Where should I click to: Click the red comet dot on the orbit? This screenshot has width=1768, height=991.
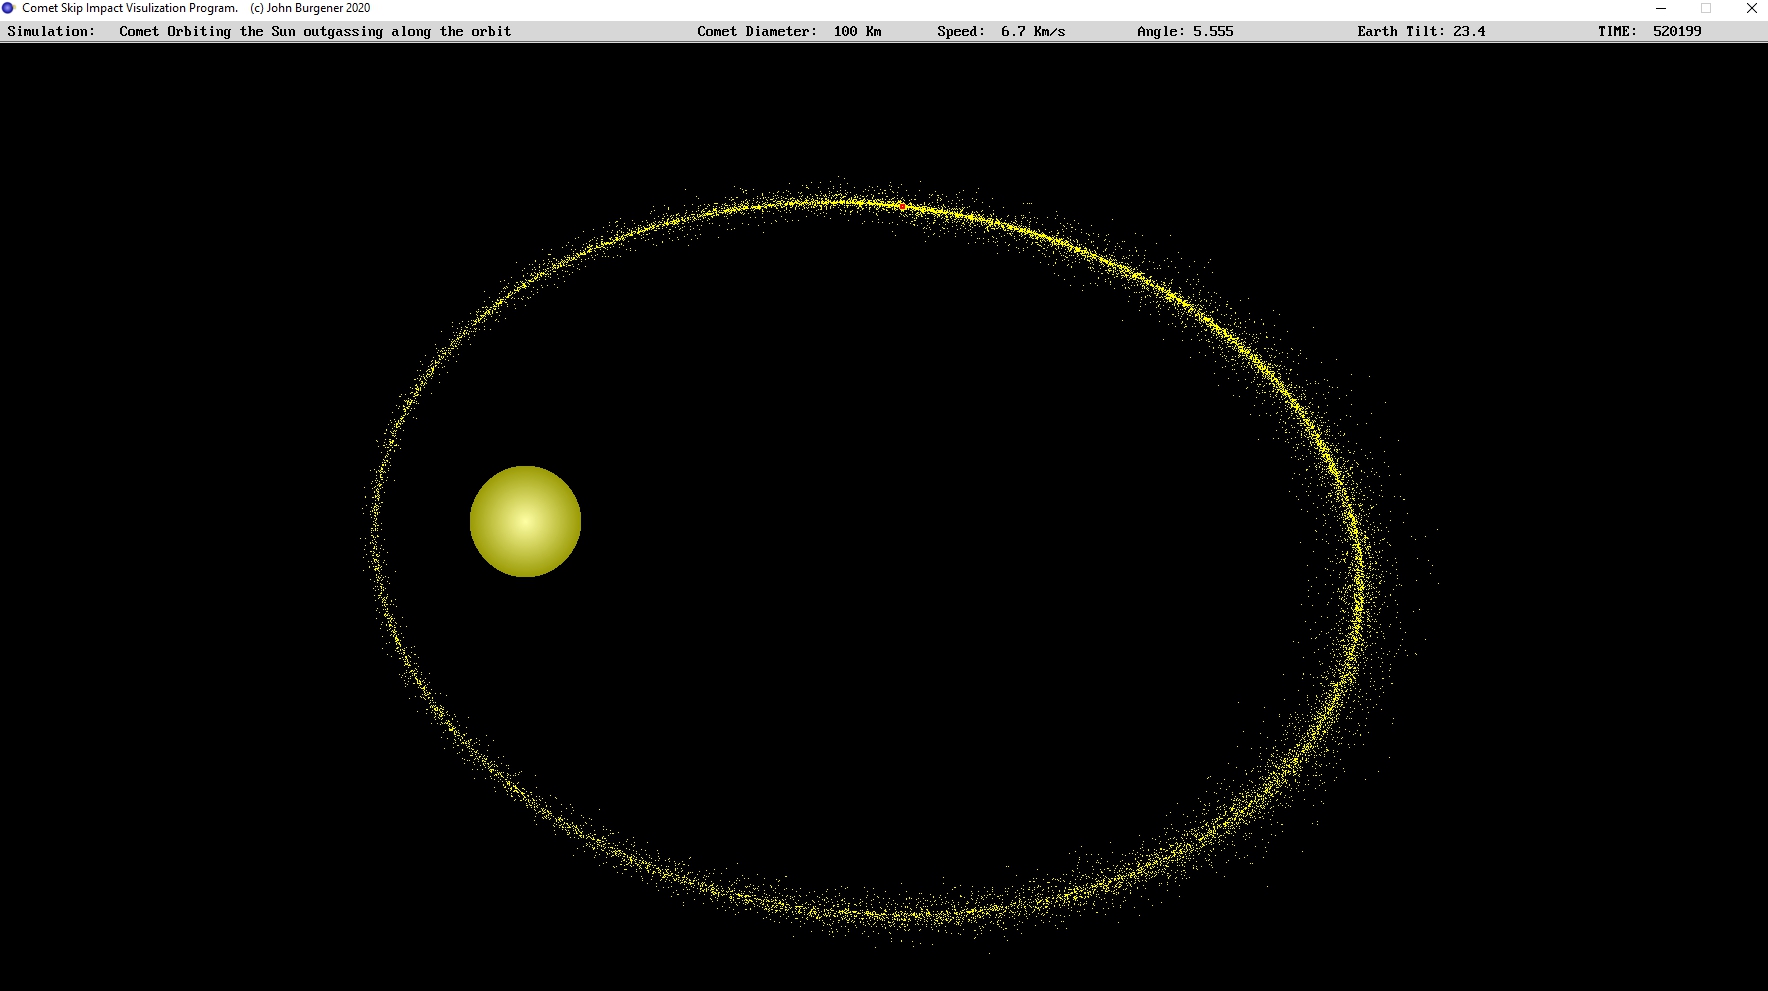(x=901, y=206)
